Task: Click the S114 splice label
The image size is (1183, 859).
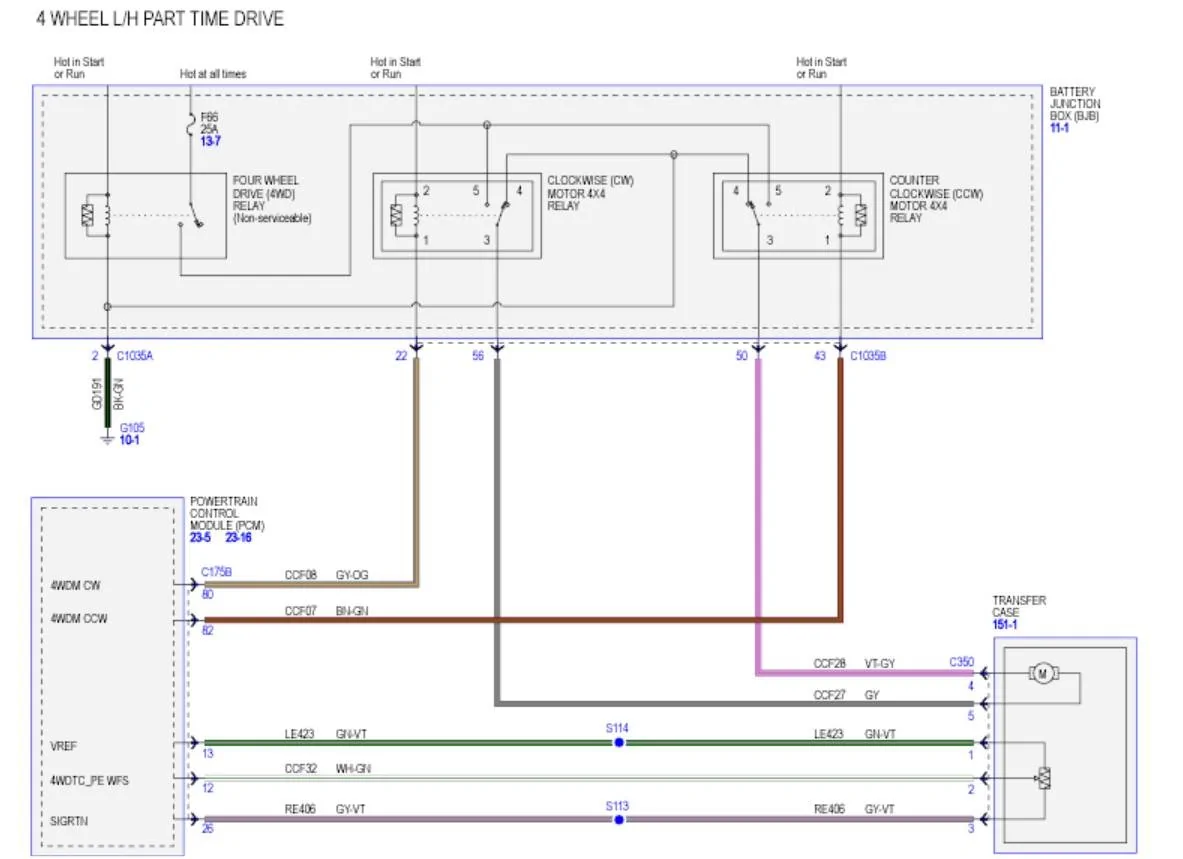Action: [x=617, y=728]
